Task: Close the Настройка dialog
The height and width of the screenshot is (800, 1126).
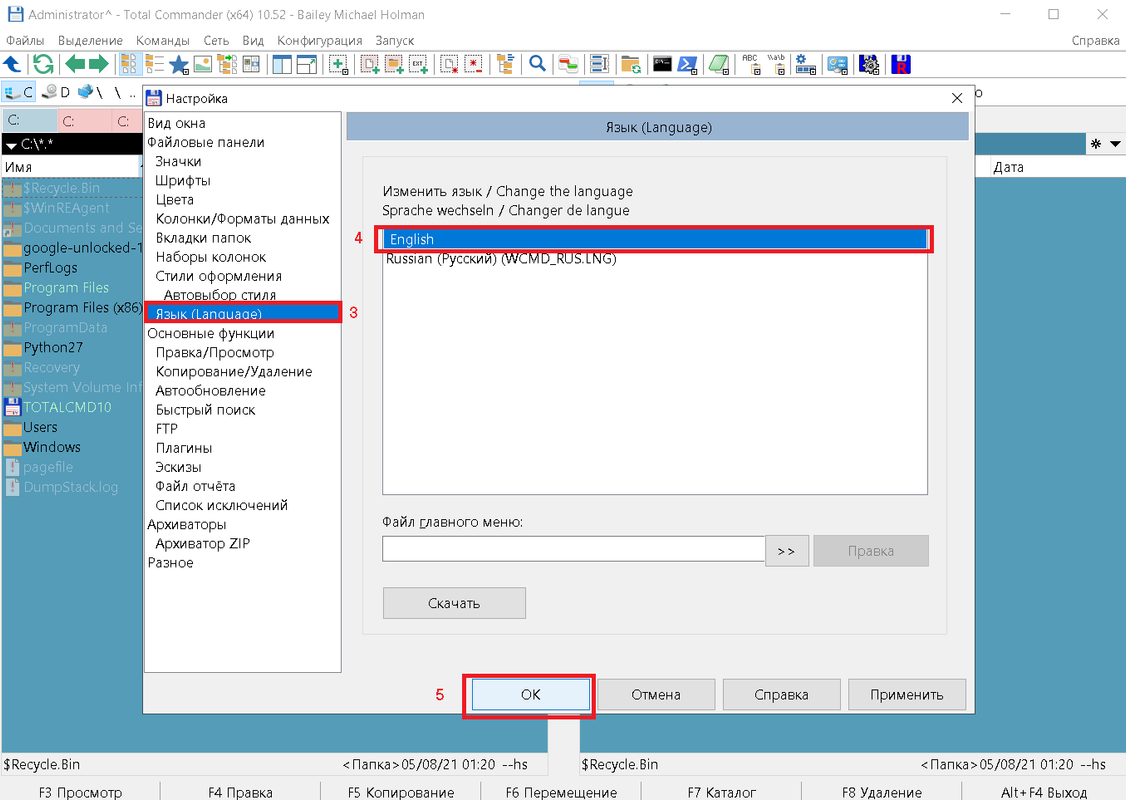Action: 957,98
